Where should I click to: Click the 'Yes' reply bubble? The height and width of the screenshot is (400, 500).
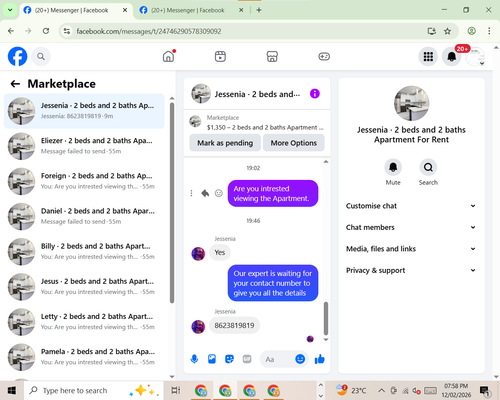tap(220, 252)
